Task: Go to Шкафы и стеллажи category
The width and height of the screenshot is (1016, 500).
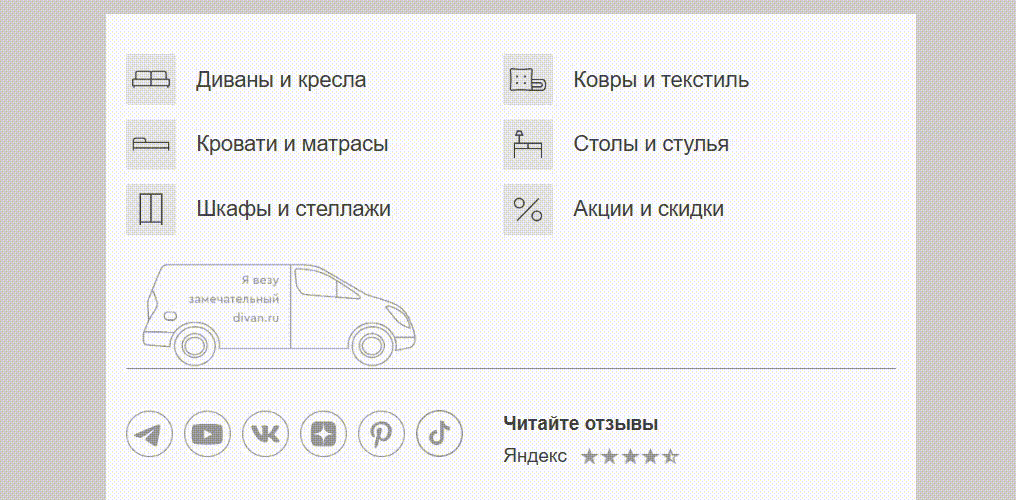Action: click(294, 209)
